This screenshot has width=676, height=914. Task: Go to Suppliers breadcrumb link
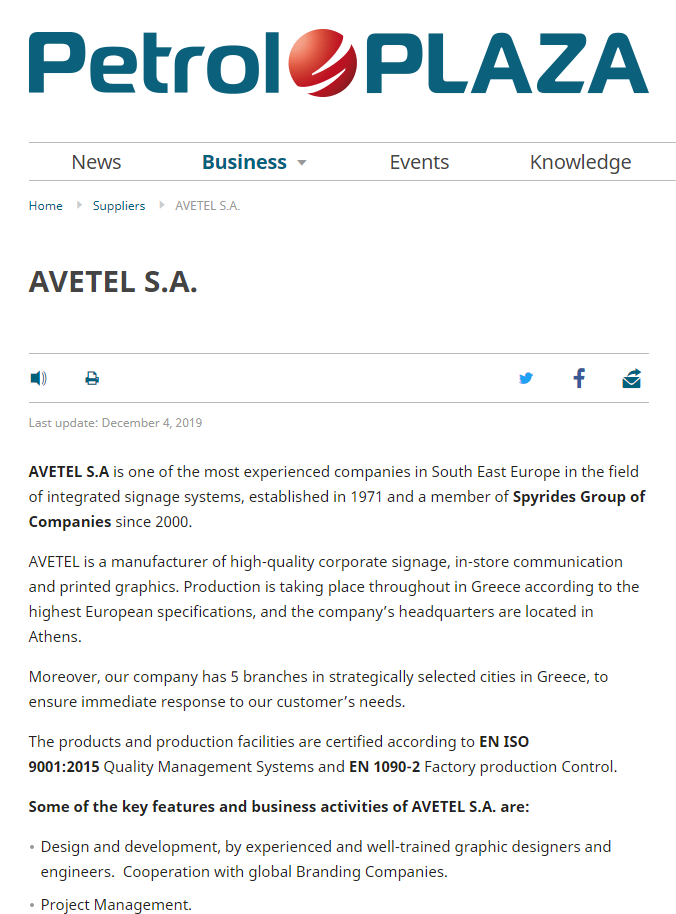click(119, 206)
